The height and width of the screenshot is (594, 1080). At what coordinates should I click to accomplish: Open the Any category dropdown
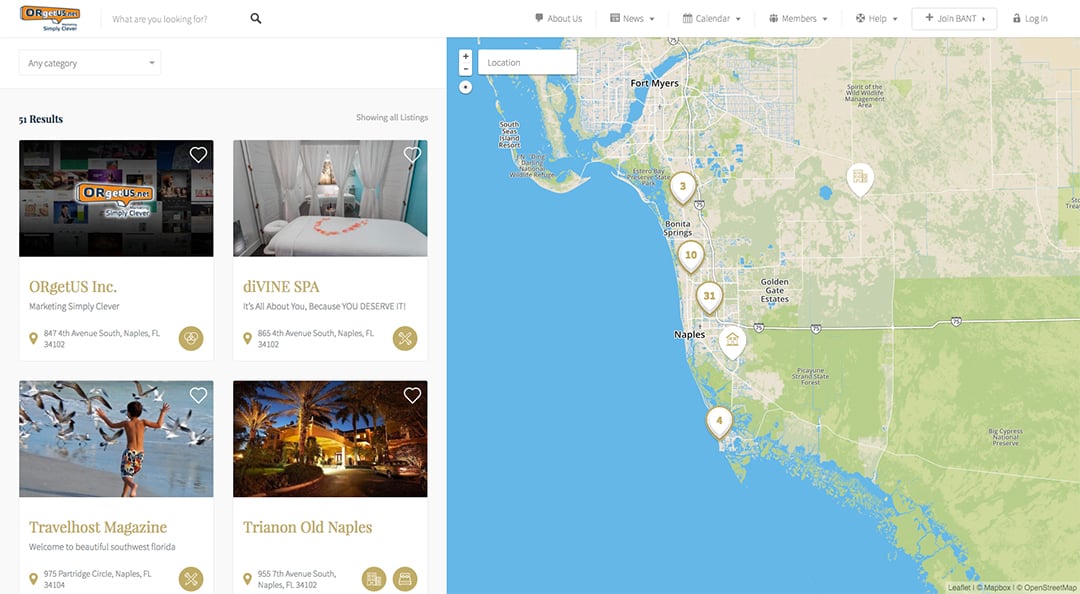(90, 63)
